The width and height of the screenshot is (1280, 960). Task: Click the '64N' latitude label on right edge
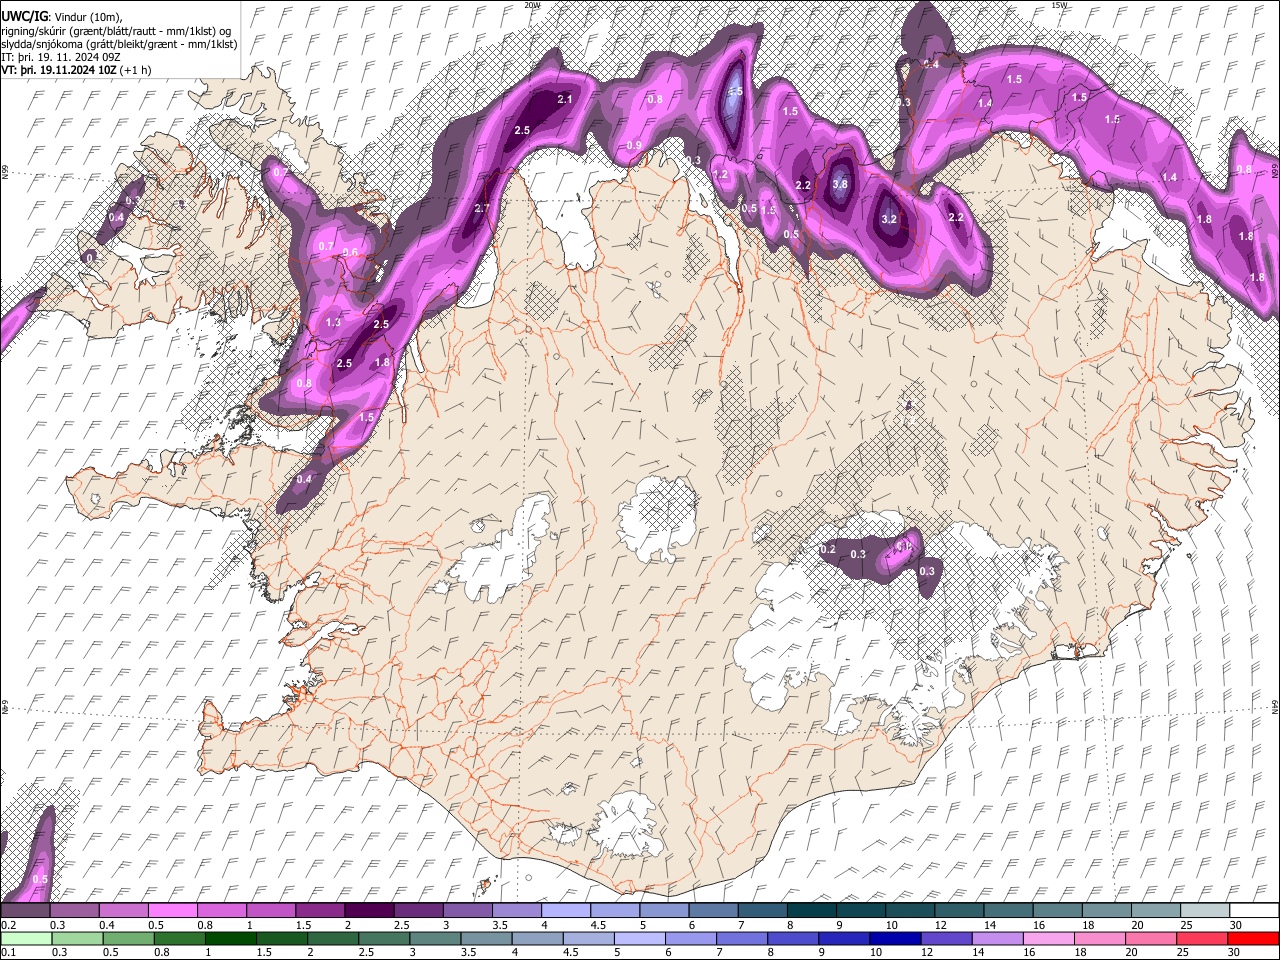[x=1275, y=705]
